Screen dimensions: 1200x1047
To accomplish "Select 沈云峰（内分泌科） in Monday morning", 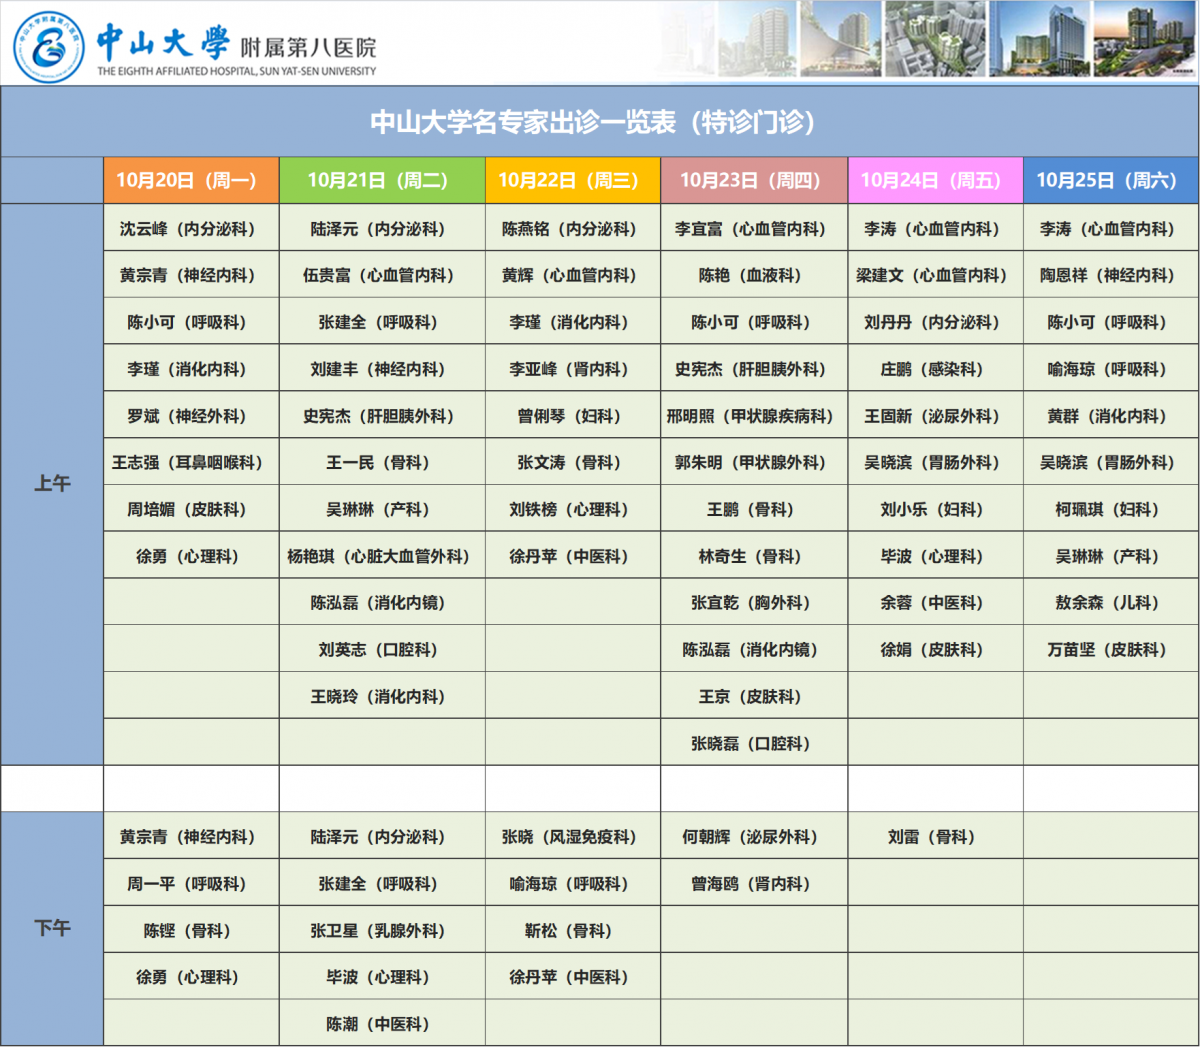I will pyautogui.click(x=191, y=229).
